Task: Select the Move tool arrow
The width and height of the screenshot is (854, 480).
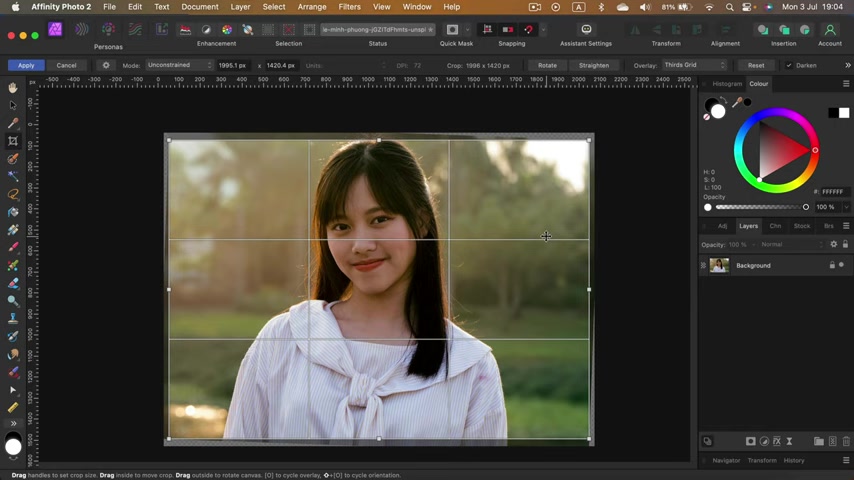Action: (x=13, y=105)
